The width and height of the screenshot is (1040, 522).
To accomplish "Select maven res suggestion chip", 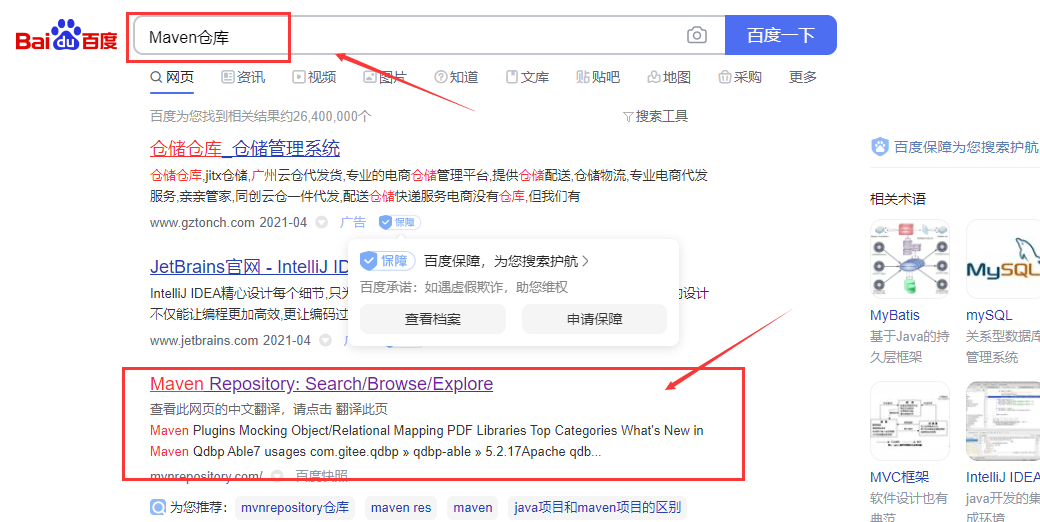I will [x=401, y=508].
